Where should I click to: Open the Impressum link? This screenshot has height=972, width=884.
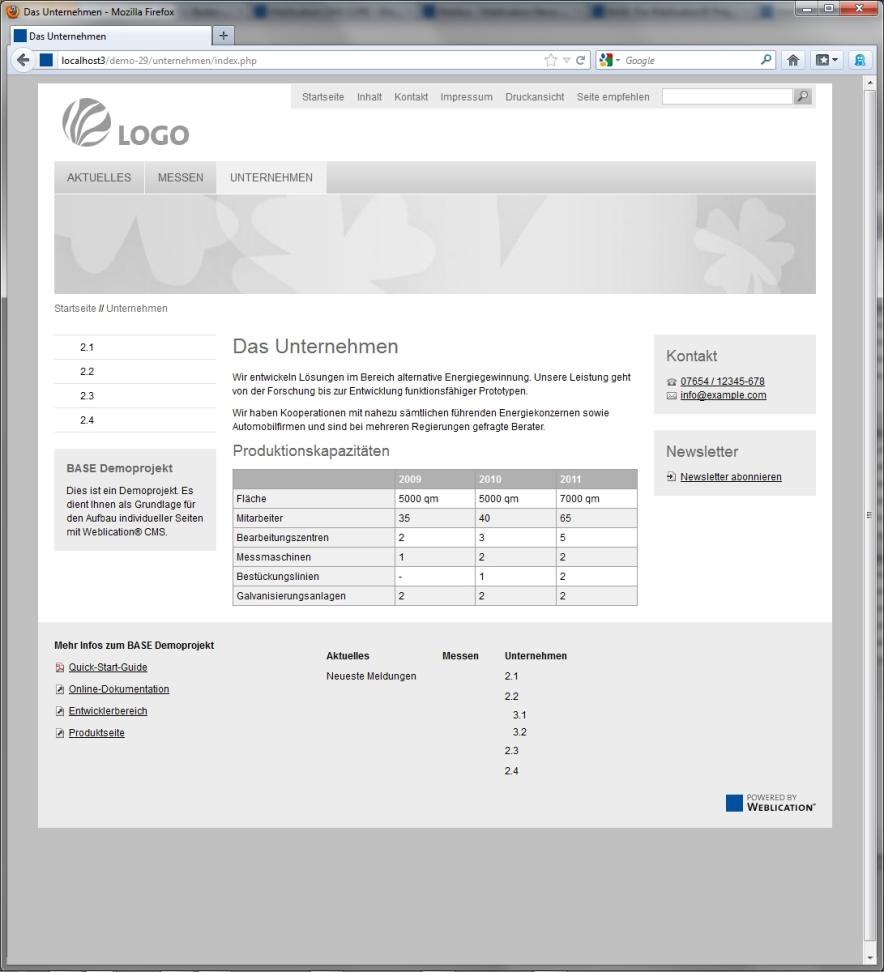tap(466, 97)
